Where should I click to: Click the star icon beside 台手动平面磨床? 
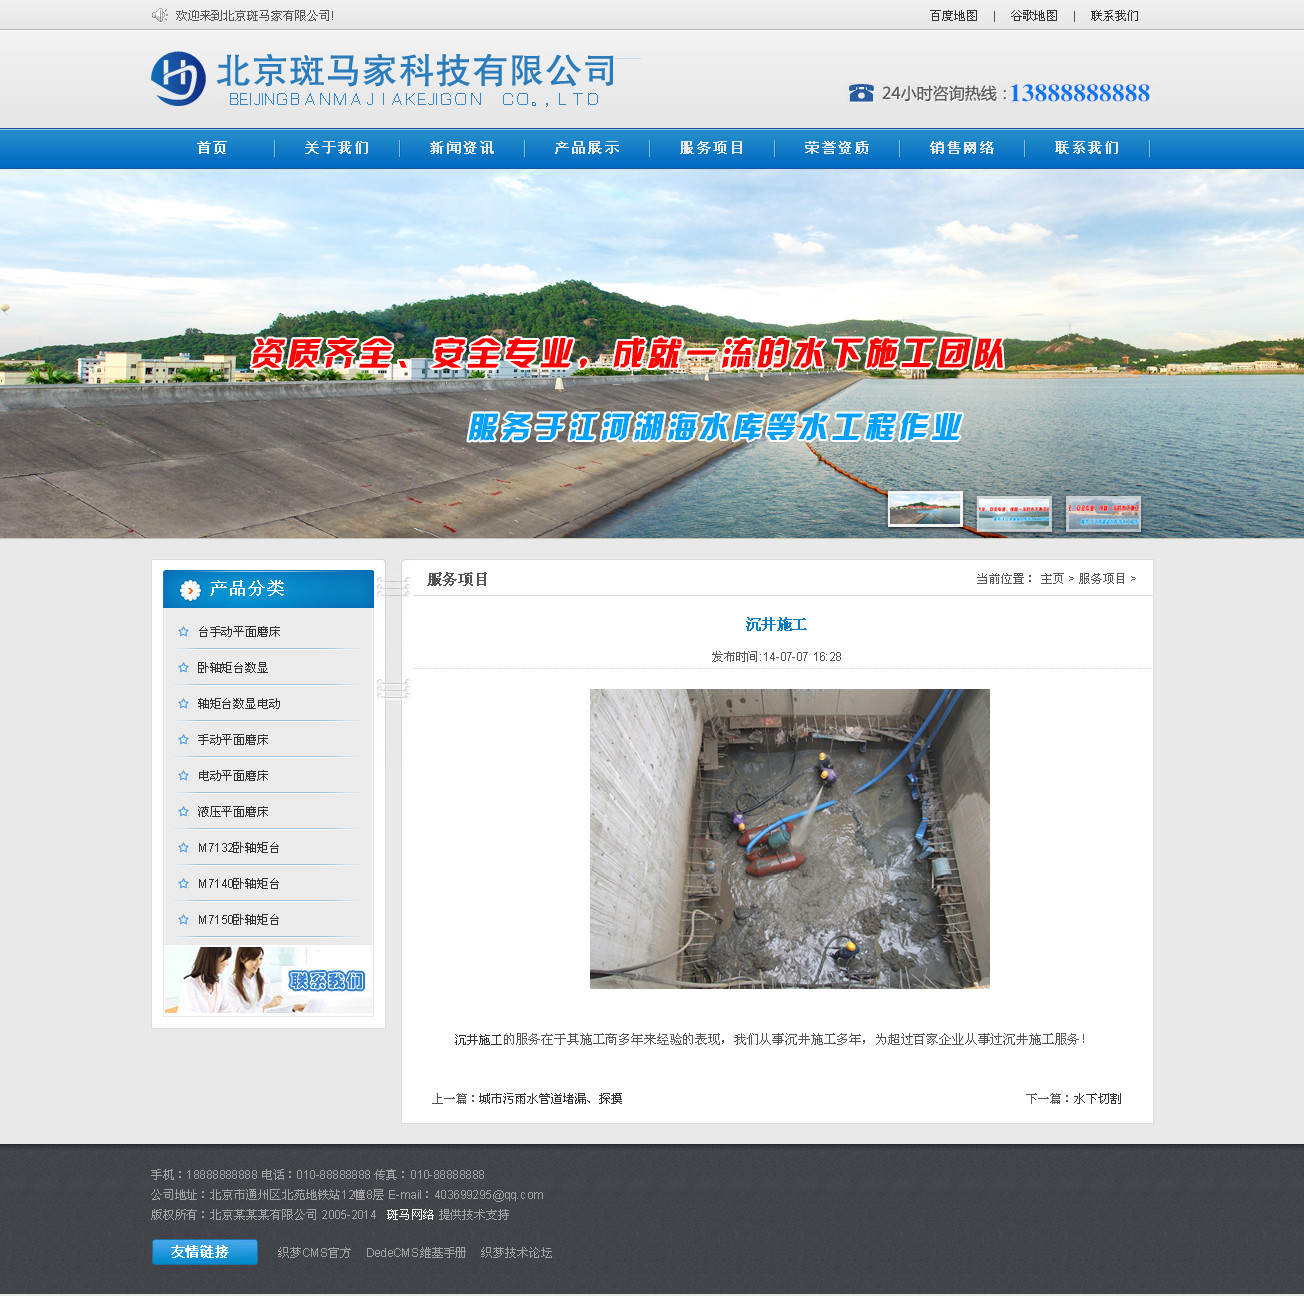(x=183, y=632)
